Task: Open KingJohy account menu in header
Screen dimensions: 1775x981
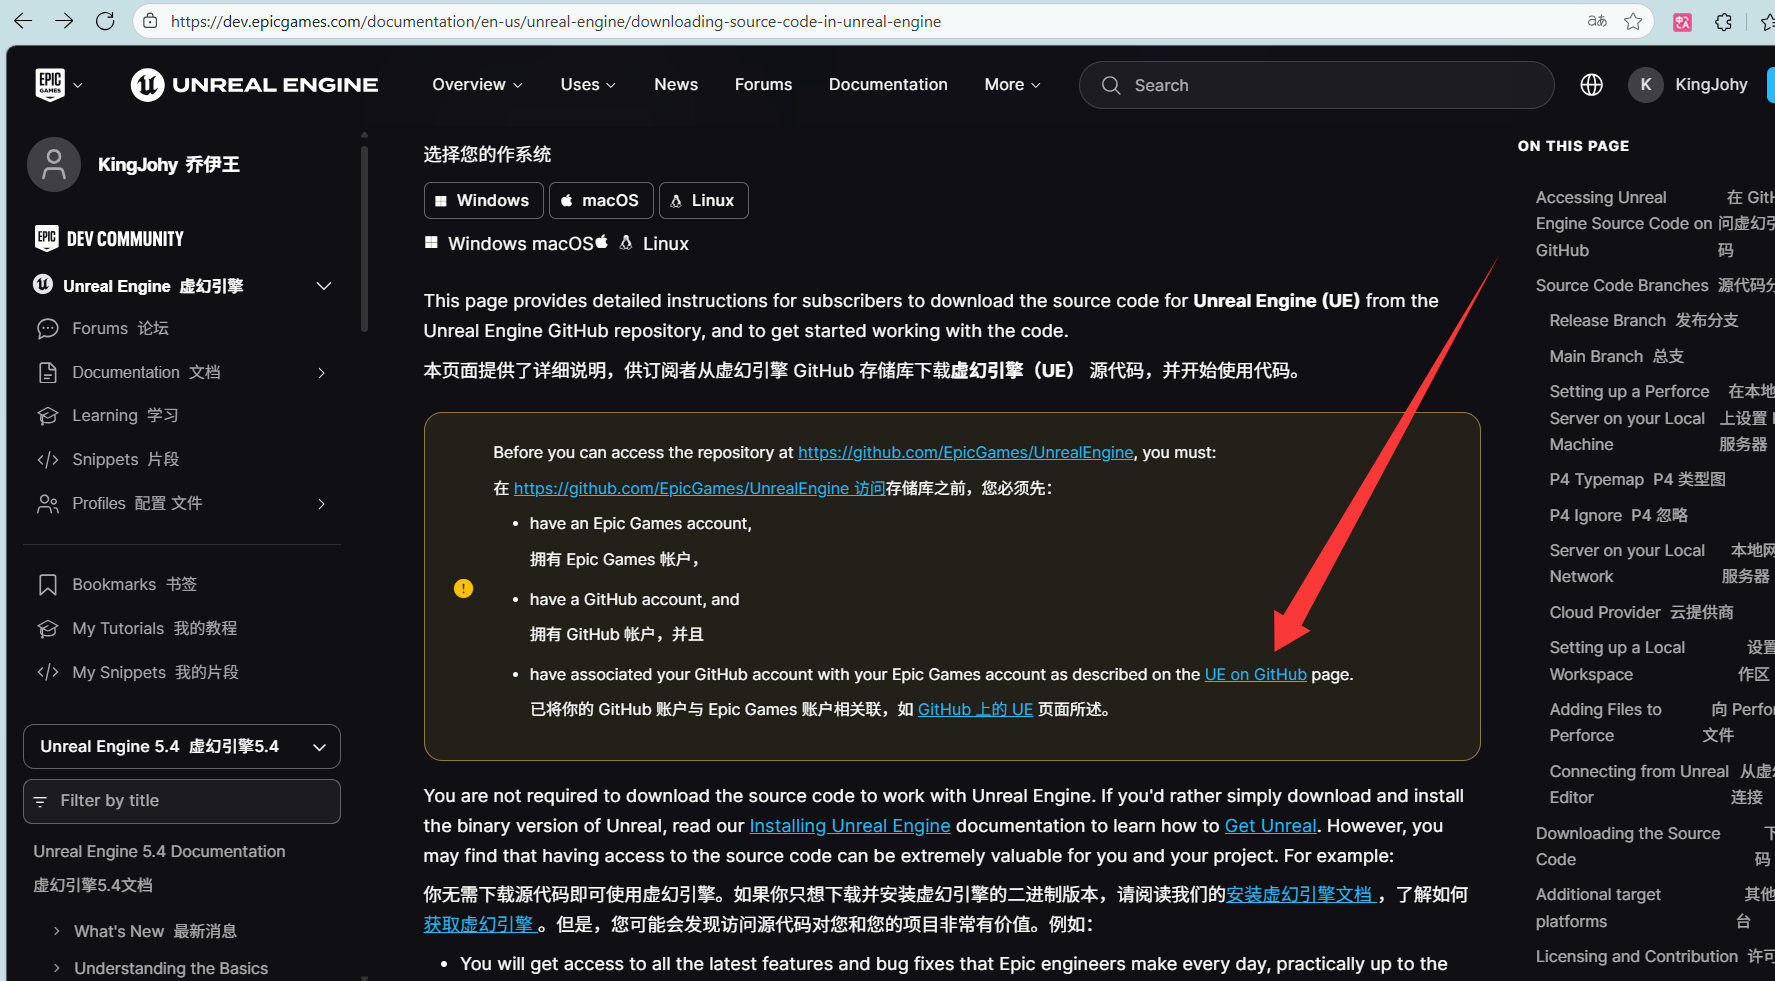Action: point(1711,85)
